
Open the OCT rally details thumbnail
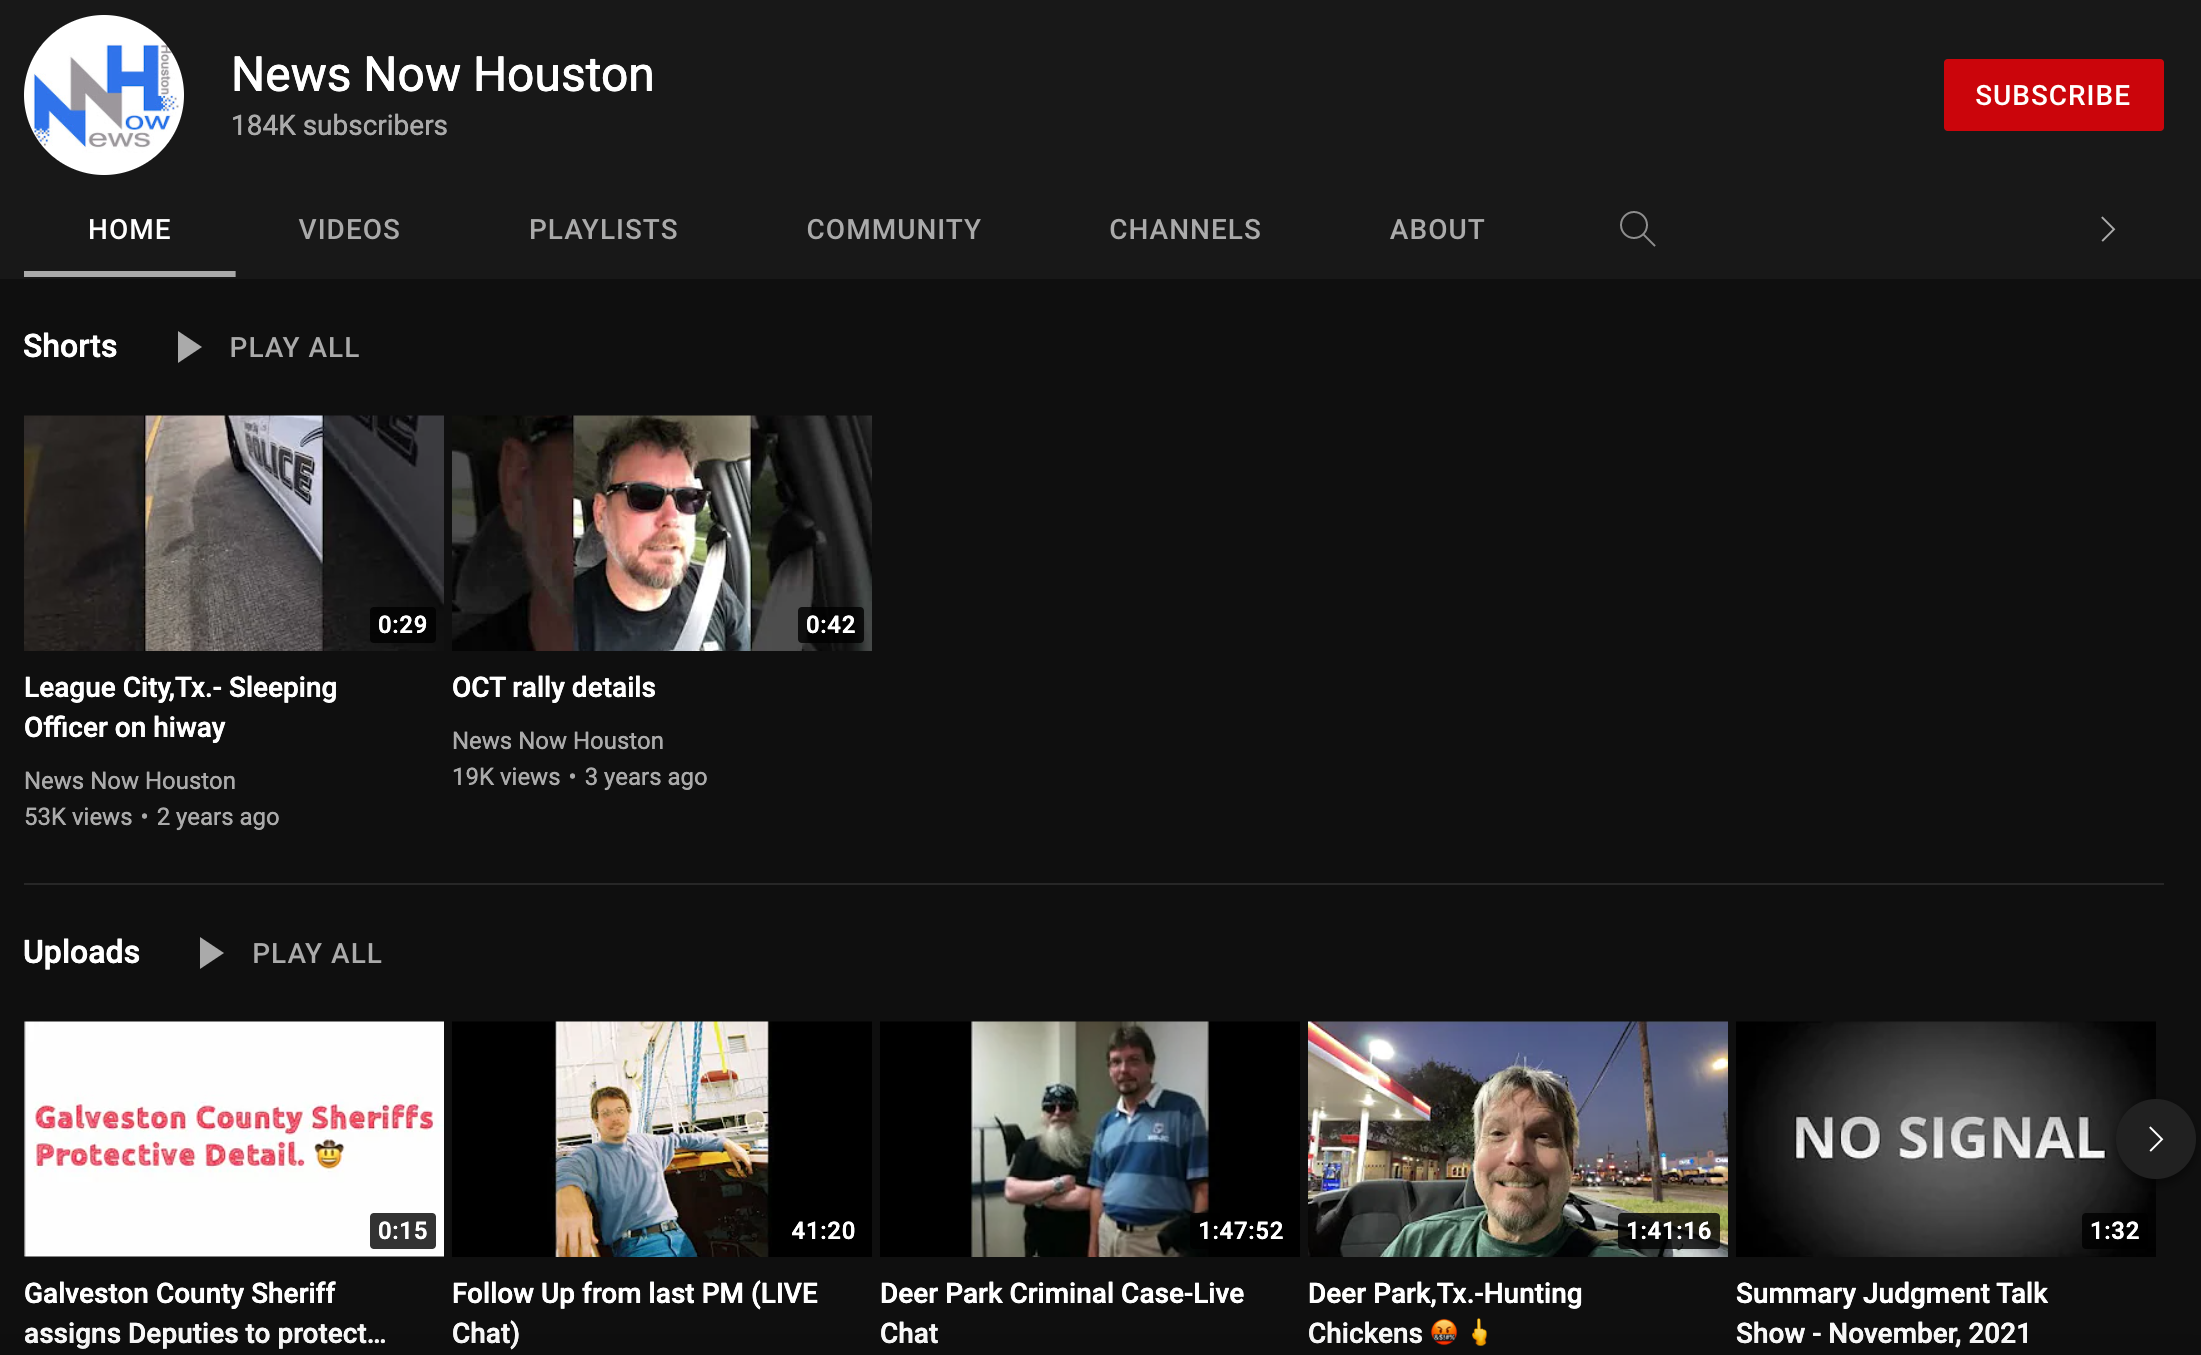click(x=662, y=533)
